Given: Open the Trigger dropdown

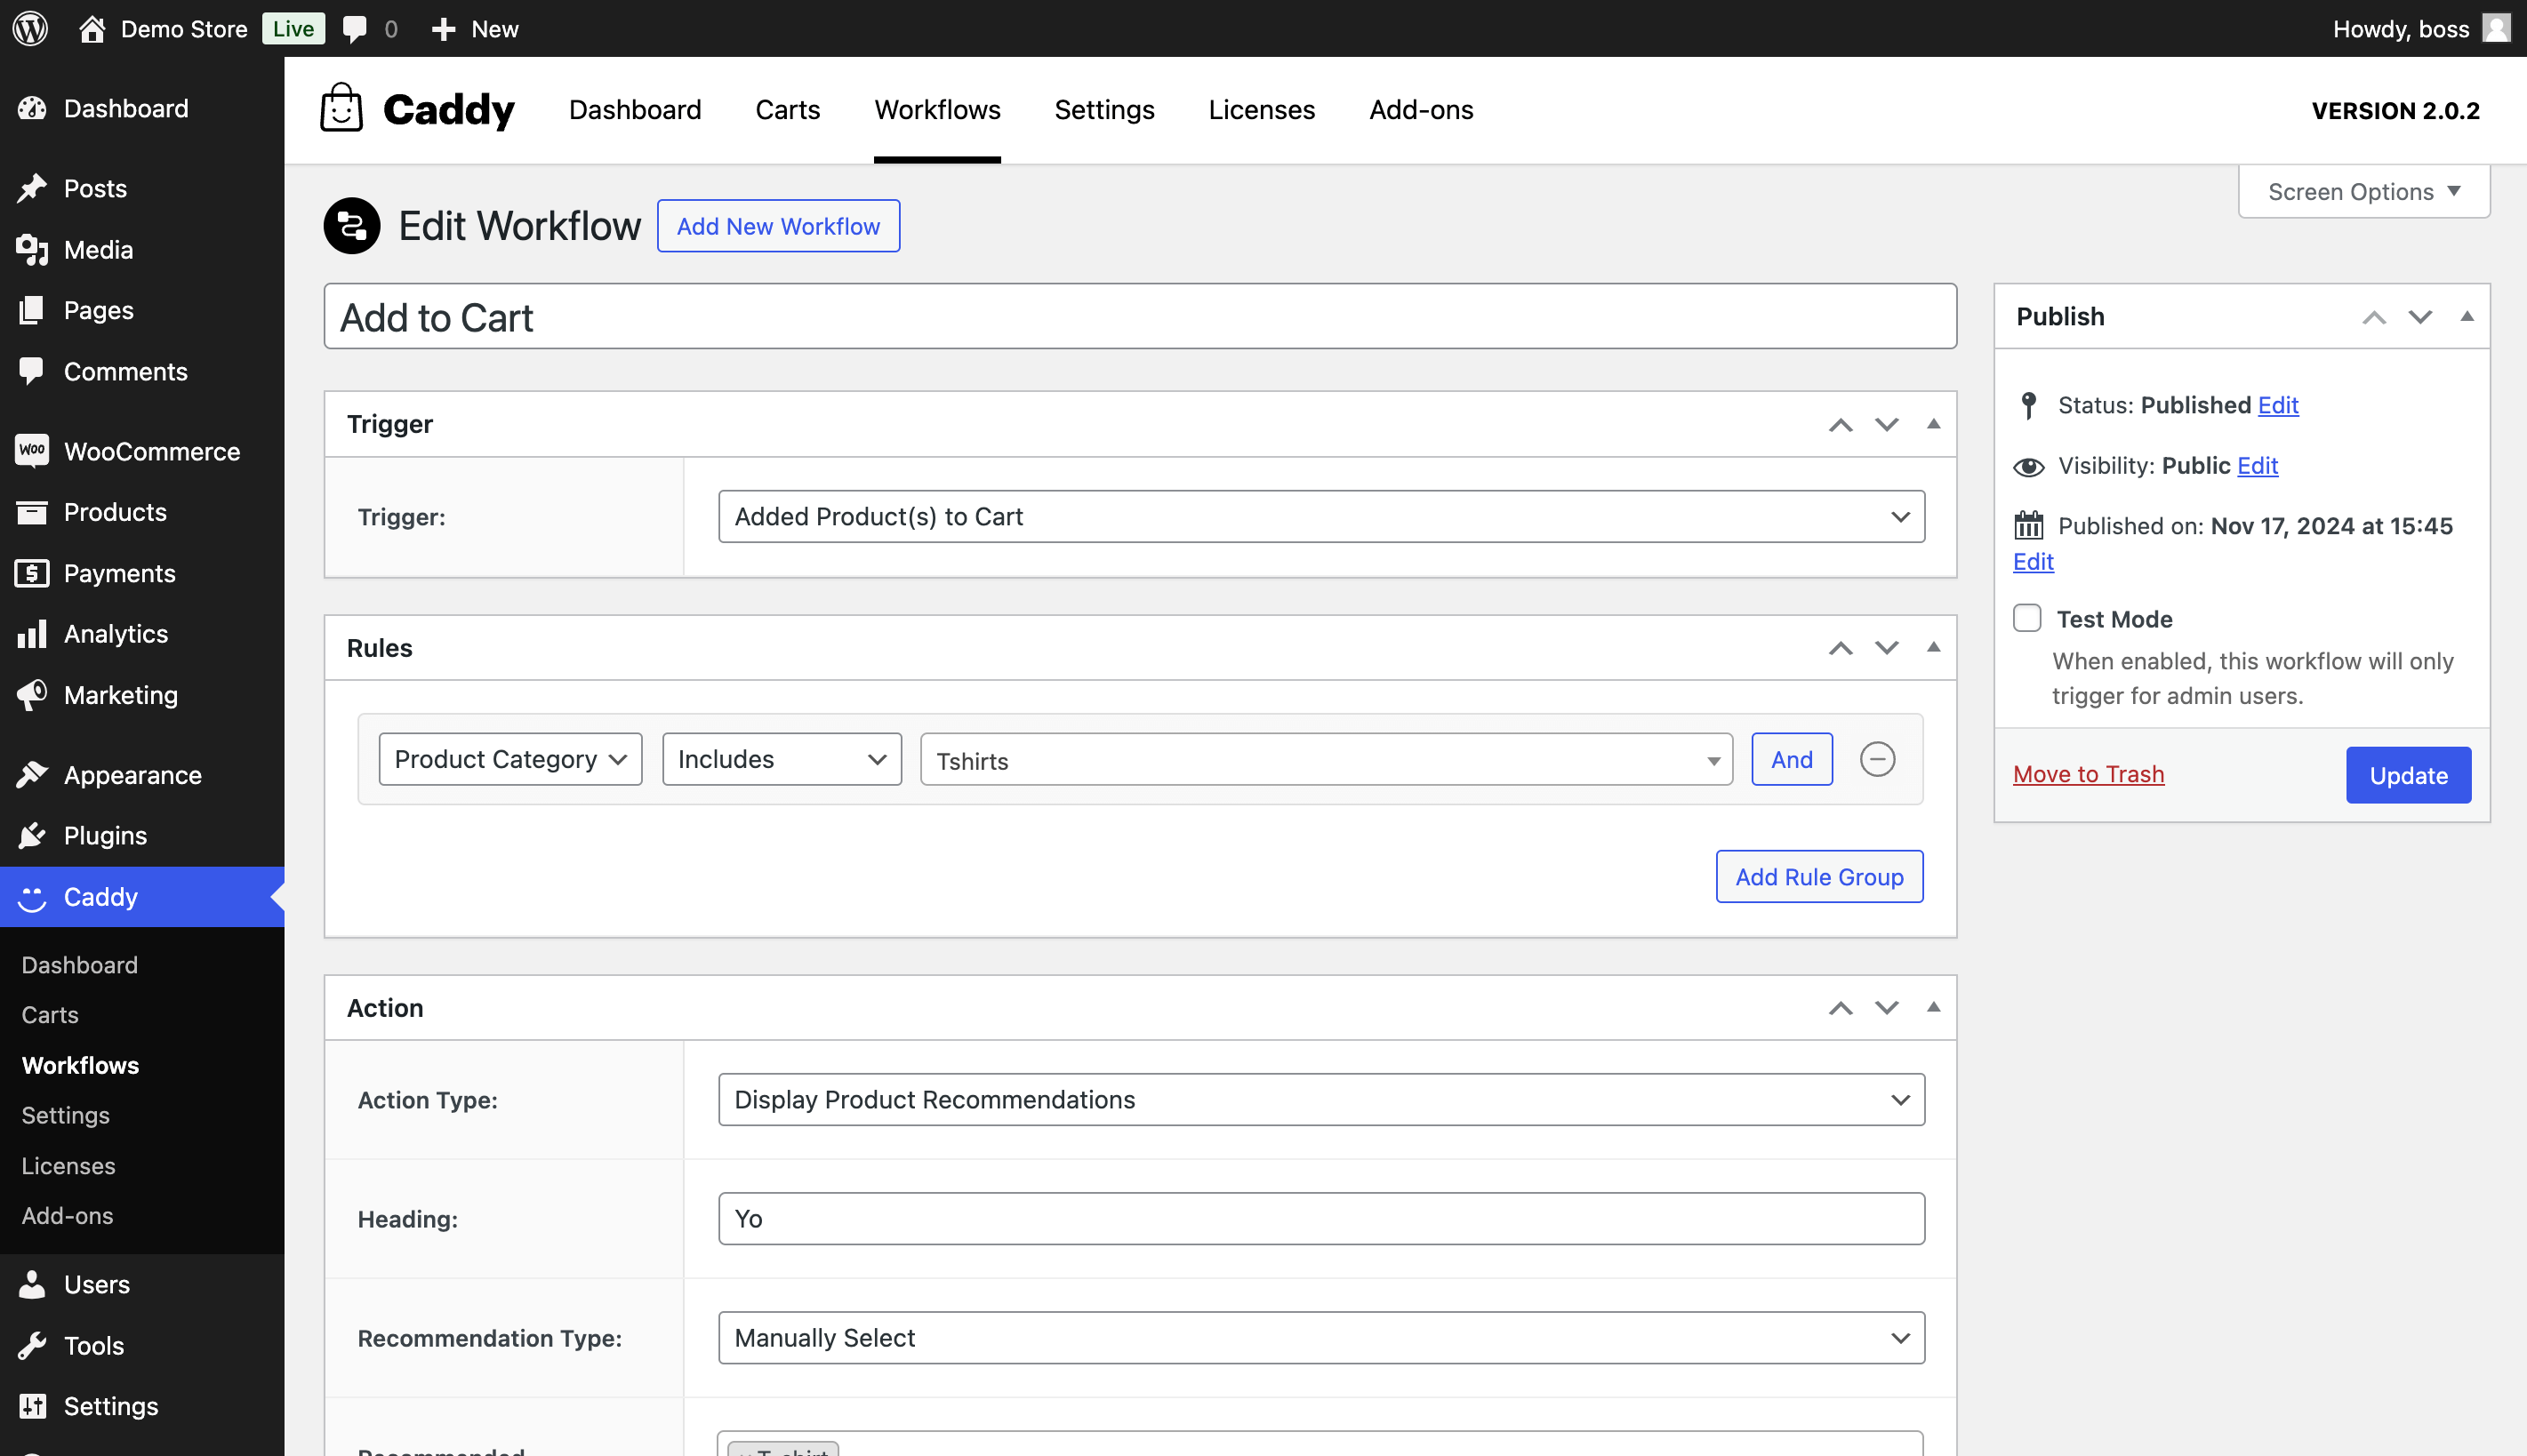Looking at the screenshot, I should 1322,516.
